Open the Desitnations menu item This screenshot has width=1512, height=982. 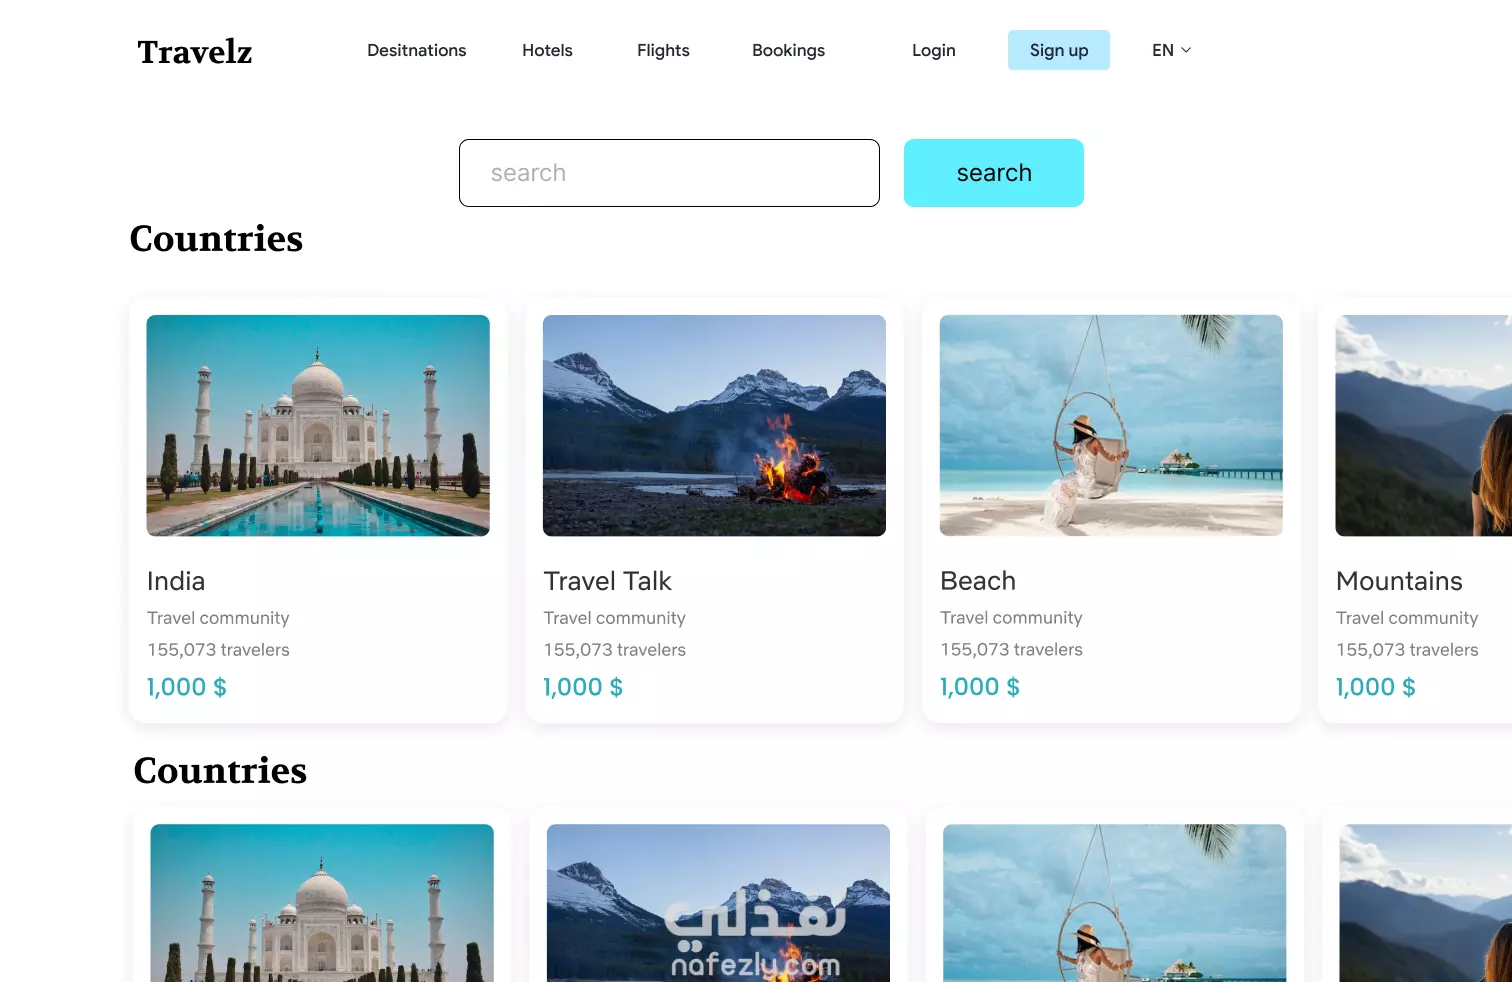416,50
